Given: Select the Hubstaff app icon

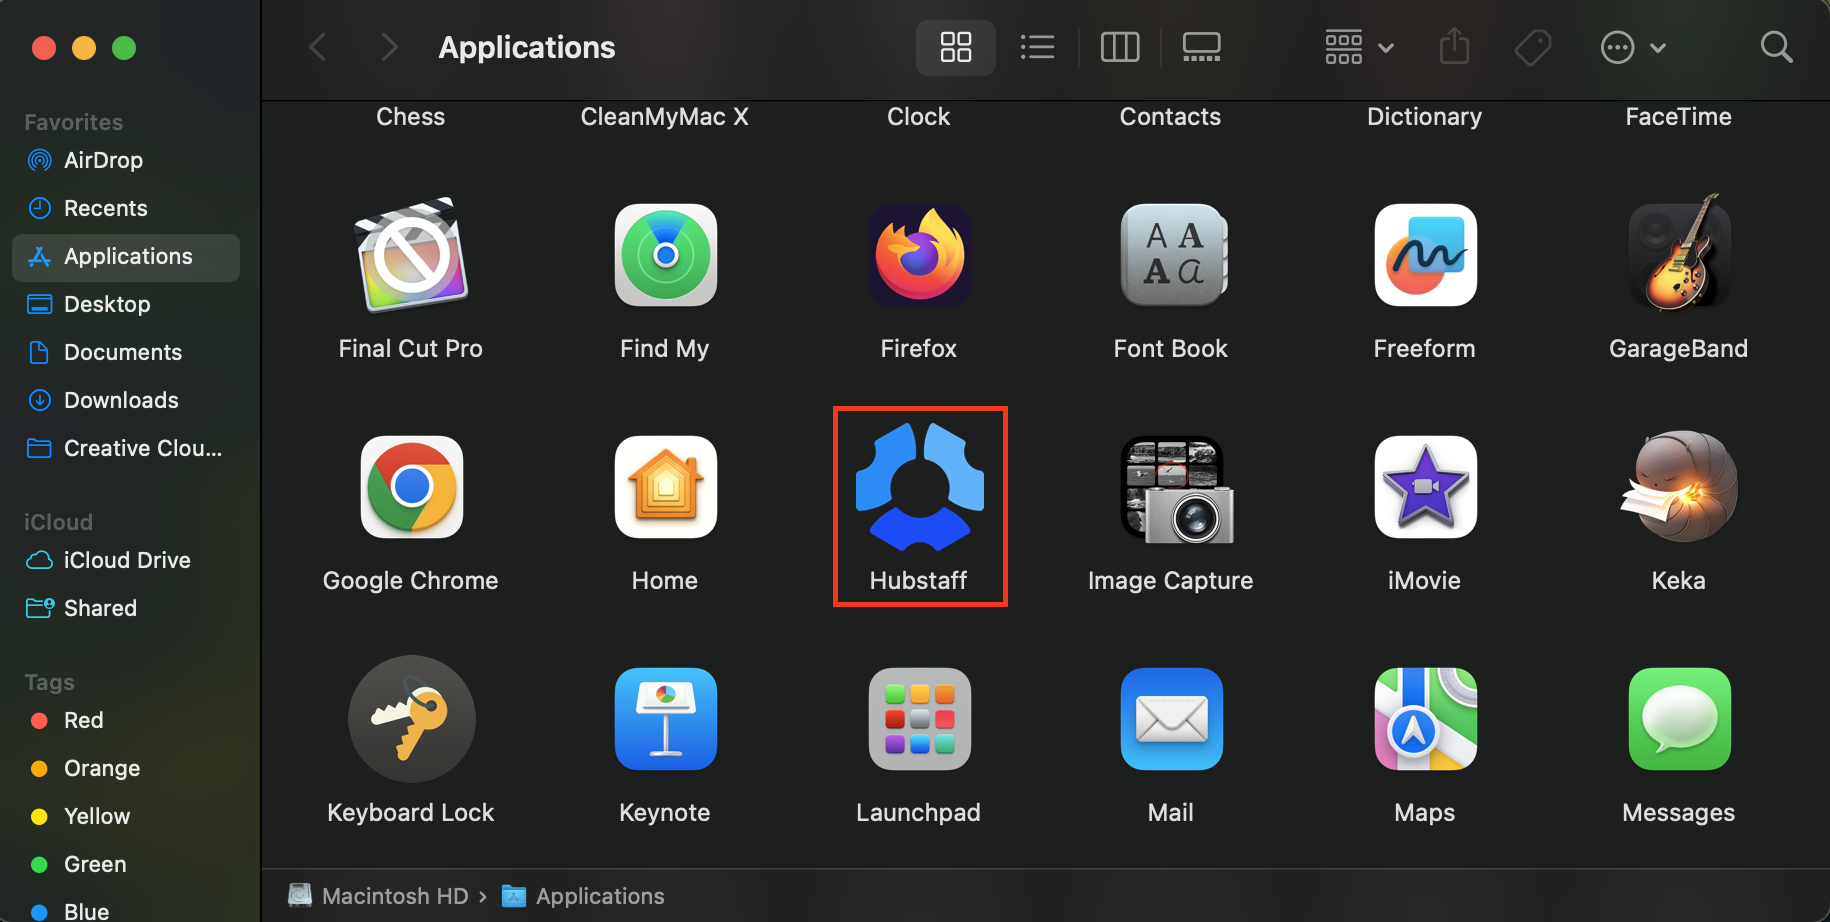Looking at the screenshot, I should click(x=920, y=487).
